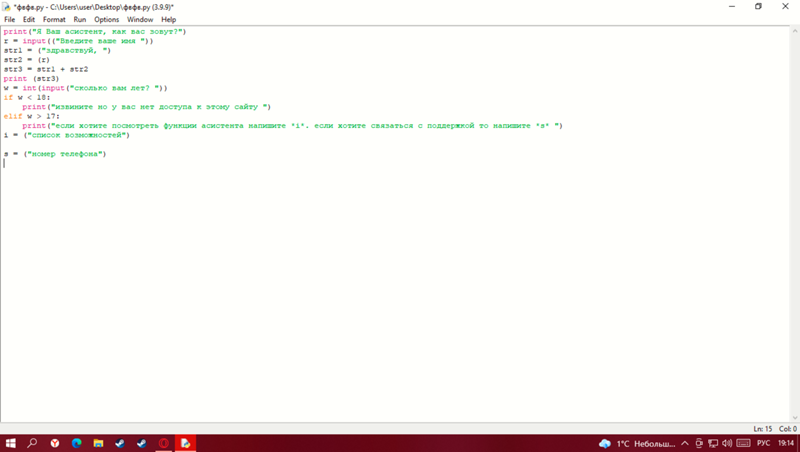Click the Windows Start button

11,443
